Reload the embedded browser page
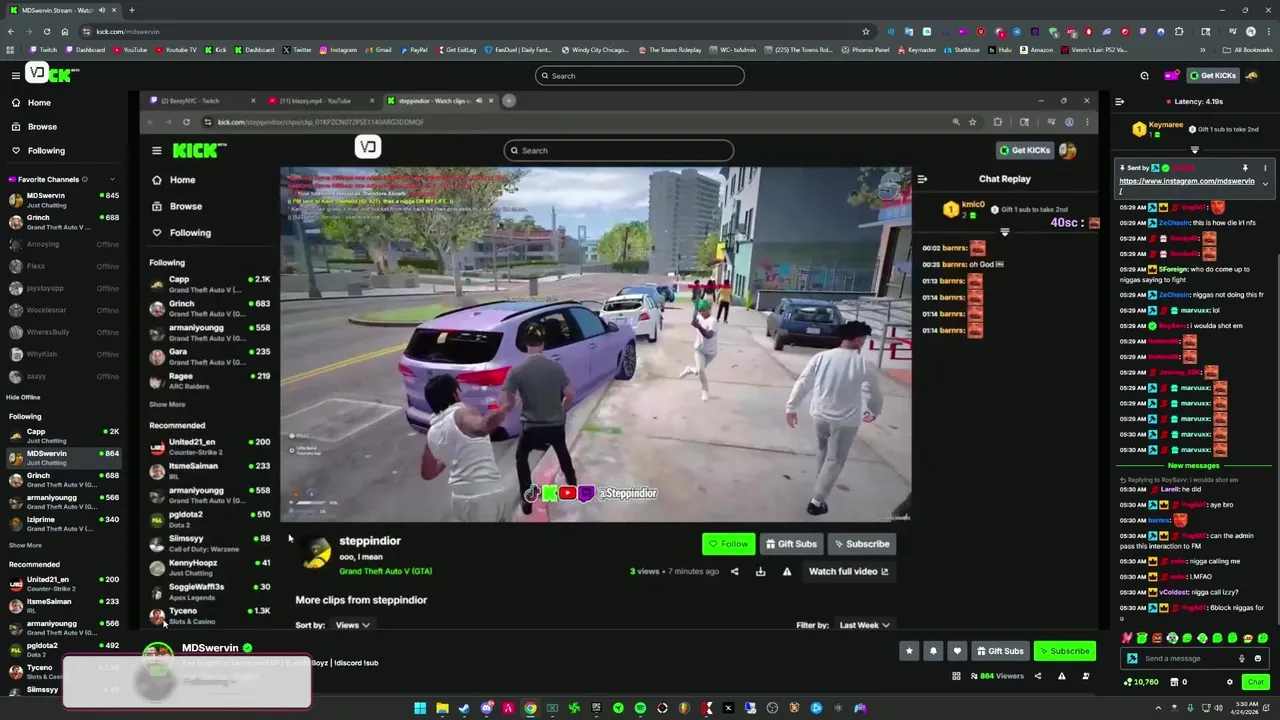 186,122
